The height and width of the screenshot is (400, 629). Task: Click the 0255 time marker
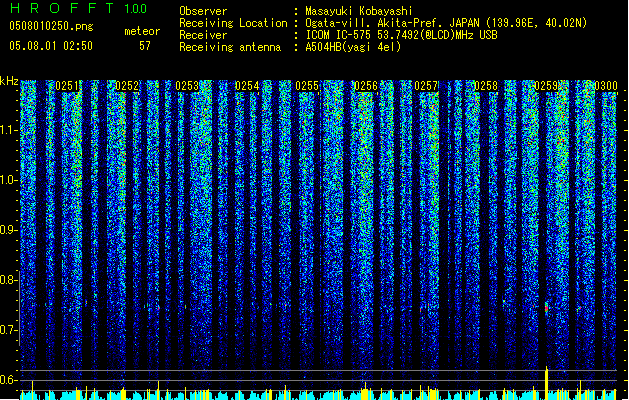(307, 86)
